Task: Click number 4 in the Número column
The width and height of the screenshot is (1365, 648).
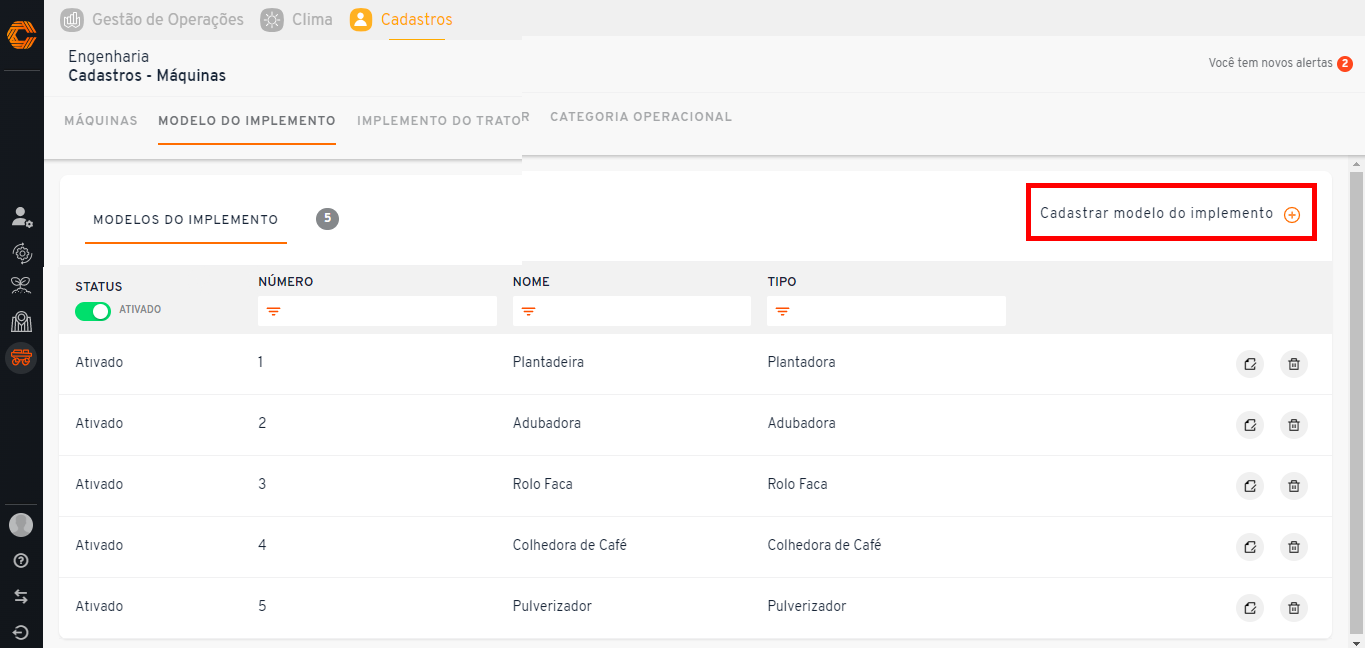Action: click(x=262, y=545)
